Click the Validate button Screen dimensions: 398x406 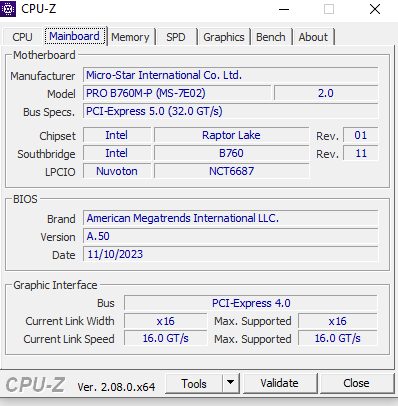[279, 383]
